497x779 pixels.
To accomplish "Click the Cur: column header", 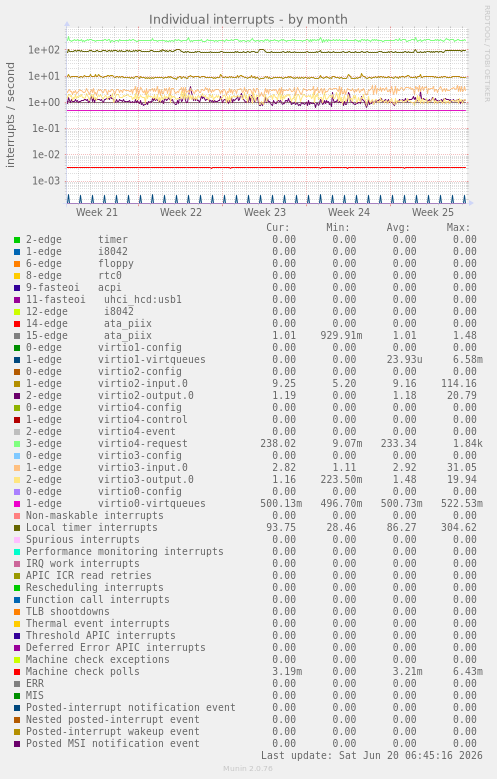I will coord(277,228).
